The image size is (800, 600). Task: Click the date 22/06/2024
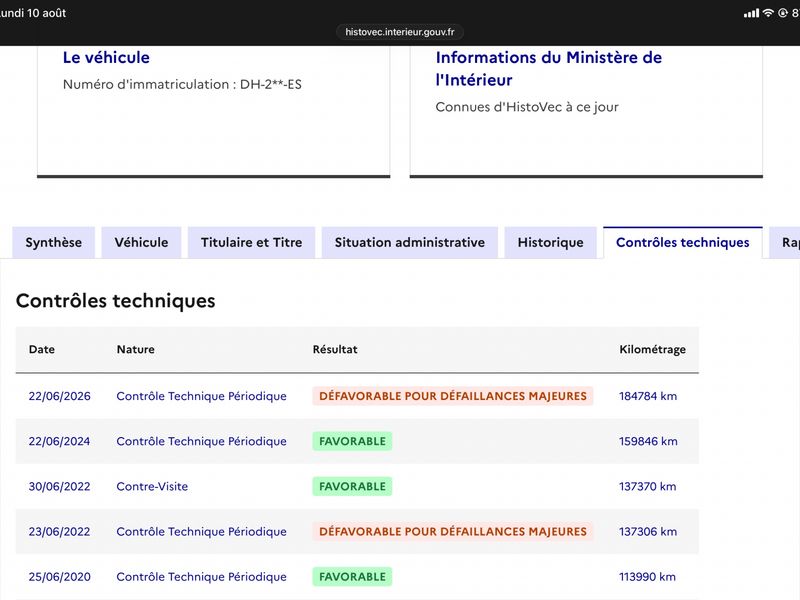coord(59,441)
